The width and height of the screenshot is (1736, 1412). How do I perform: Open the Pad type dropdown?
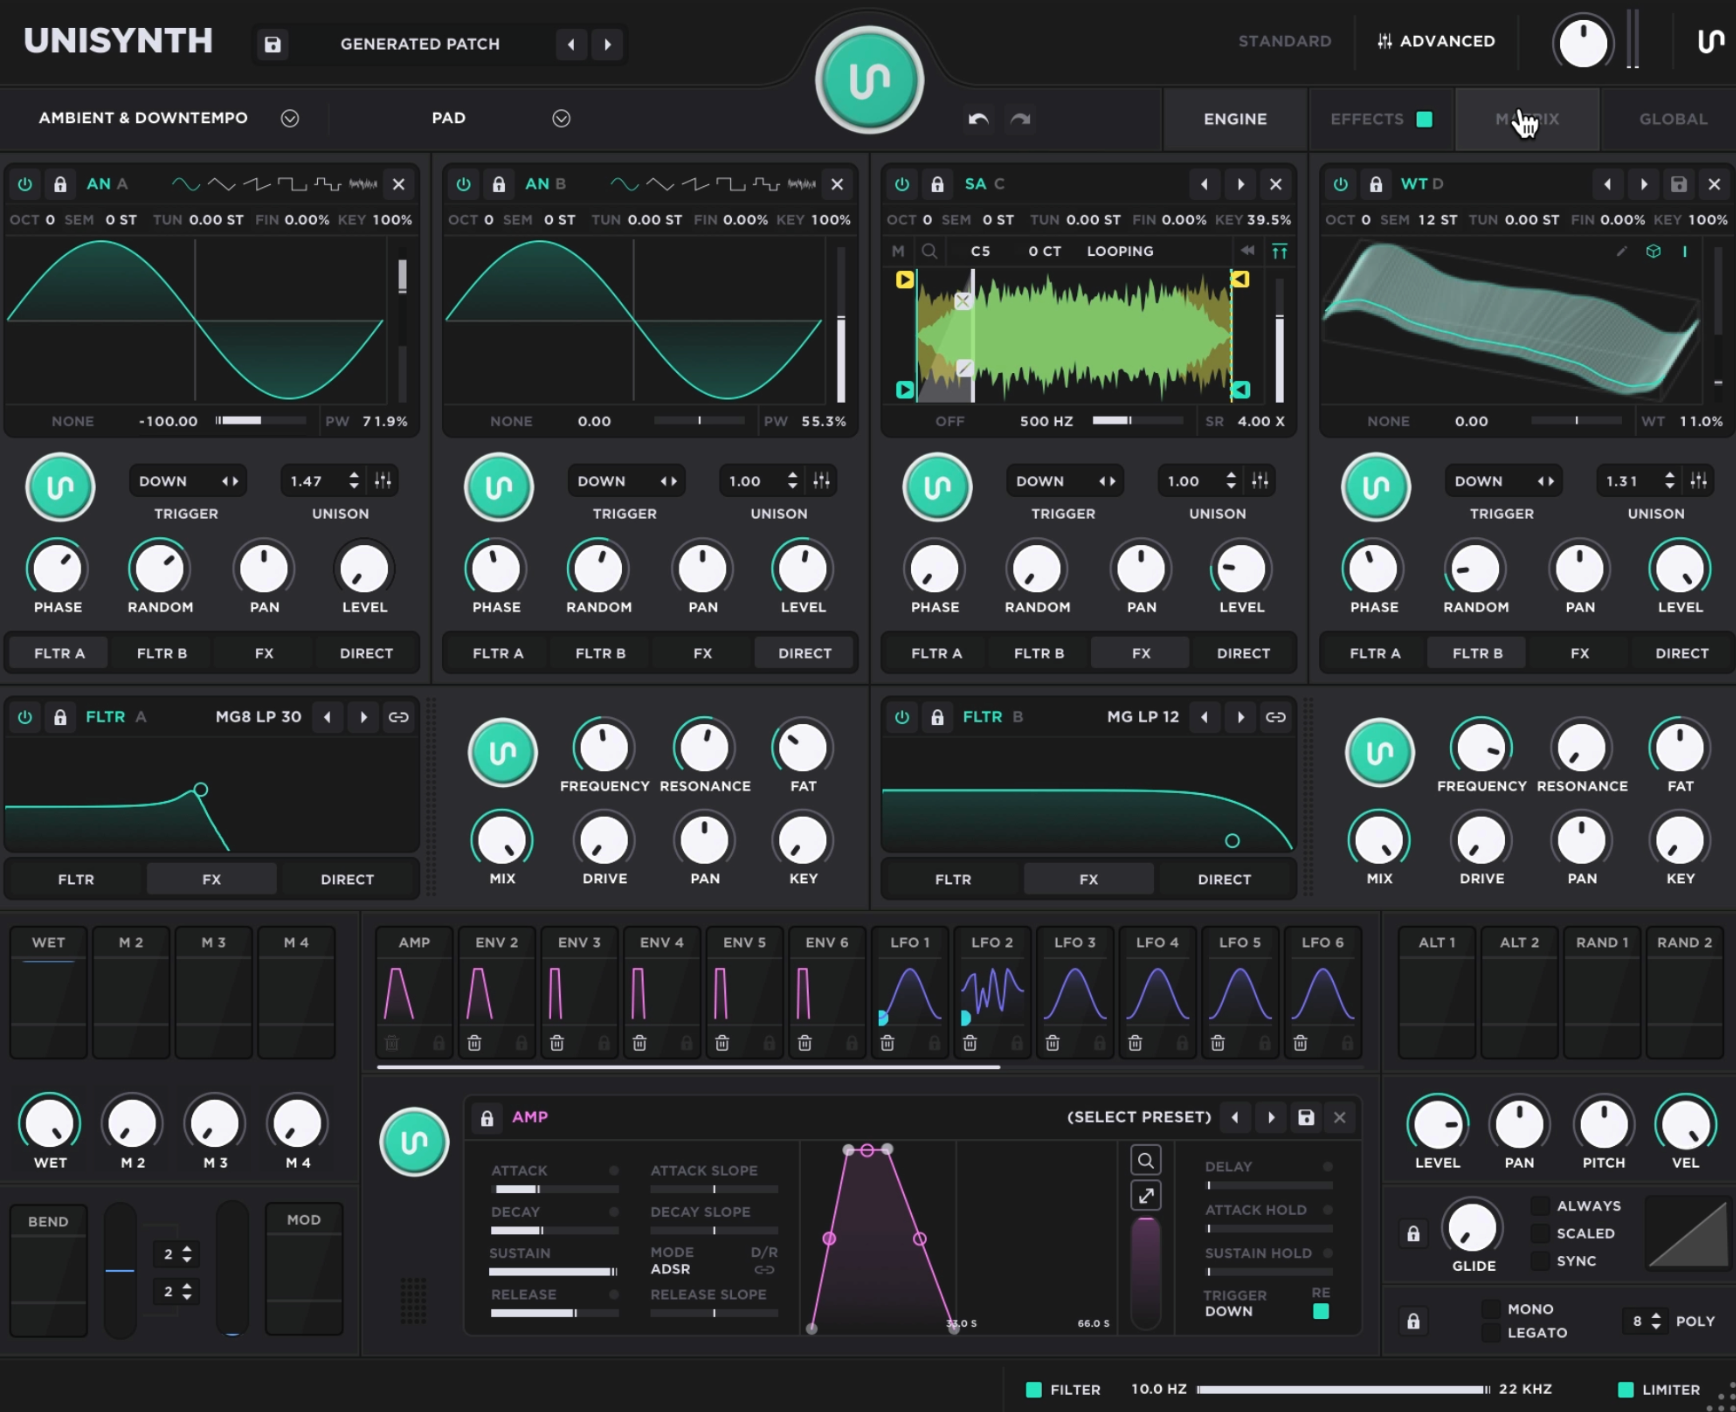(561, 118)
